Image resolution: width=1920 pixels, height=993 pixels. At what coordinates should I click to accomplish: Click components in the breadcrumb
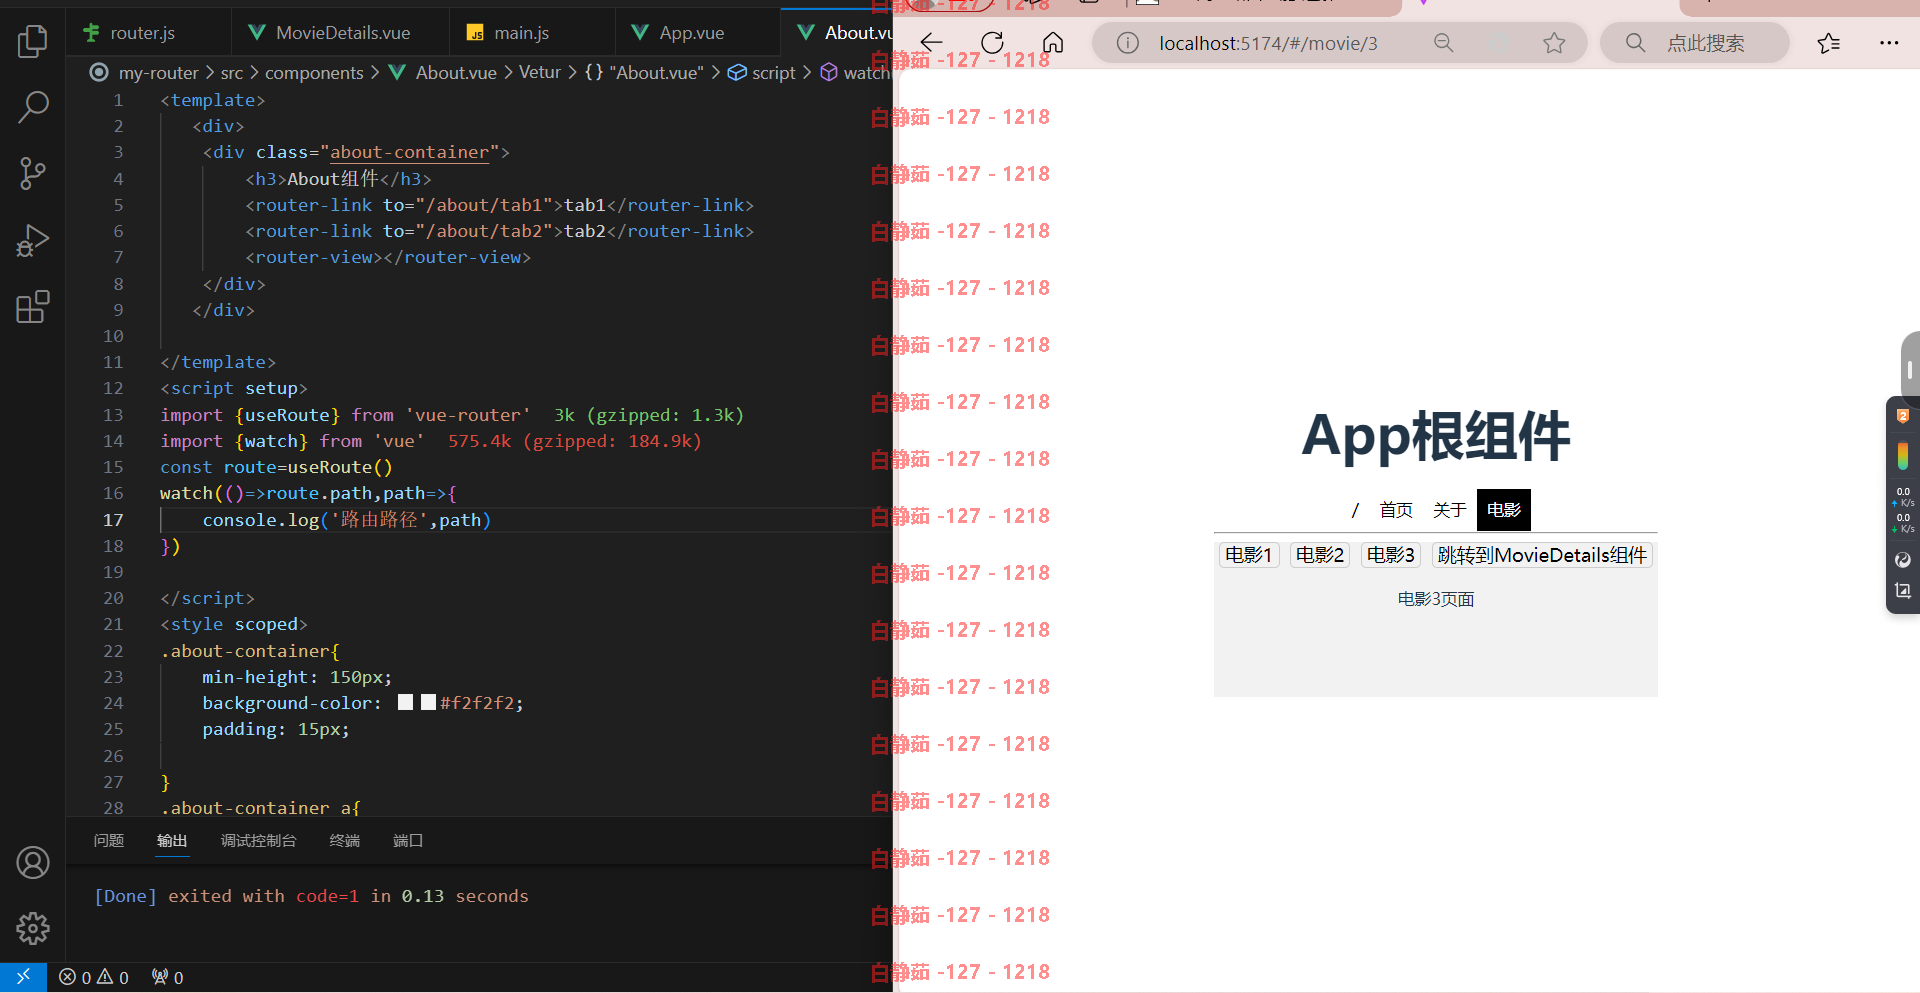tap(314, 73)
